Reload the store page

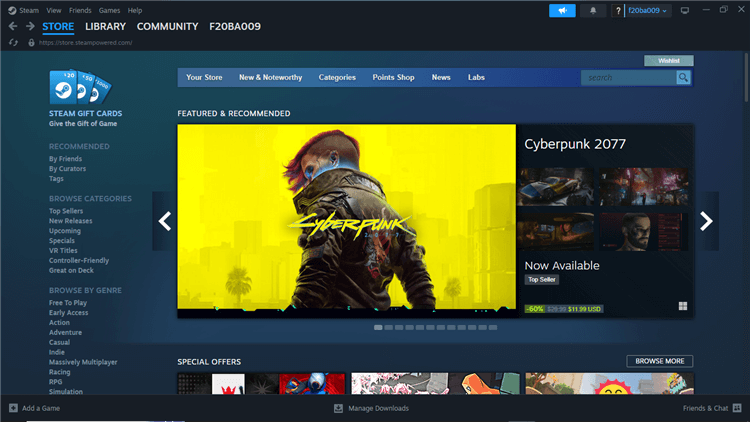click(13, 43)
